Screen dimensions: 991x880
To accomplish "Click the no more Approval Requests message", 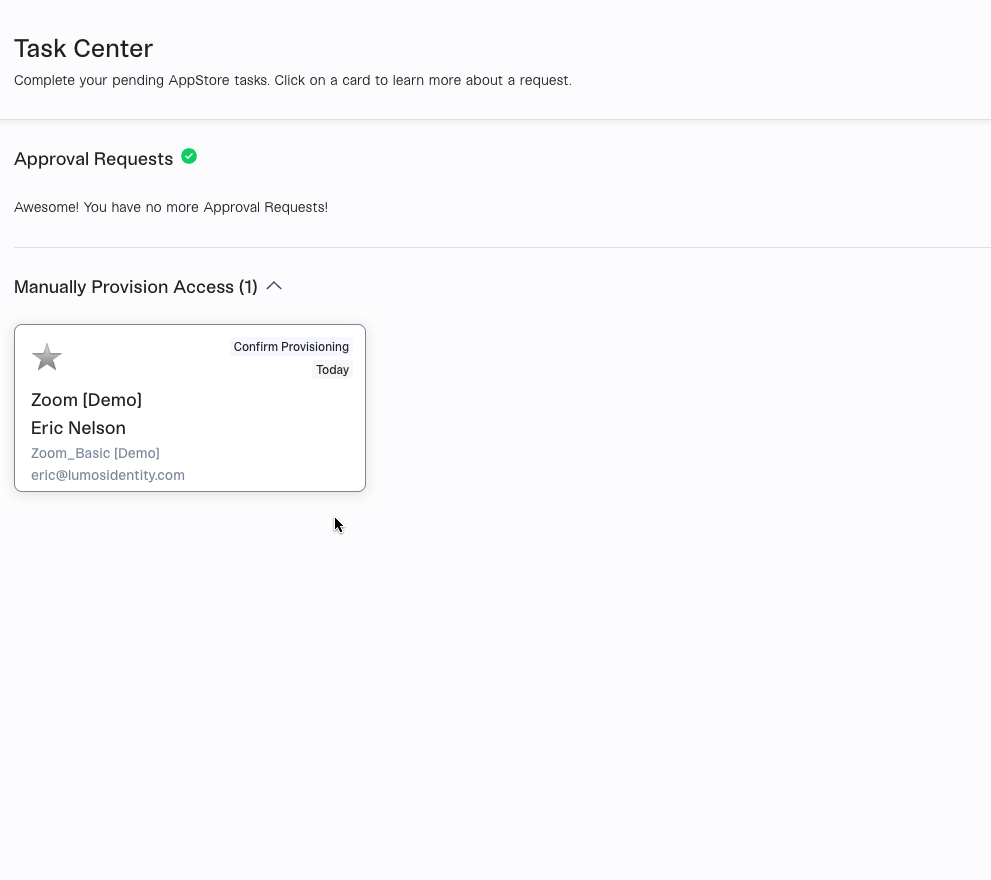I will (x=171, y=207).
